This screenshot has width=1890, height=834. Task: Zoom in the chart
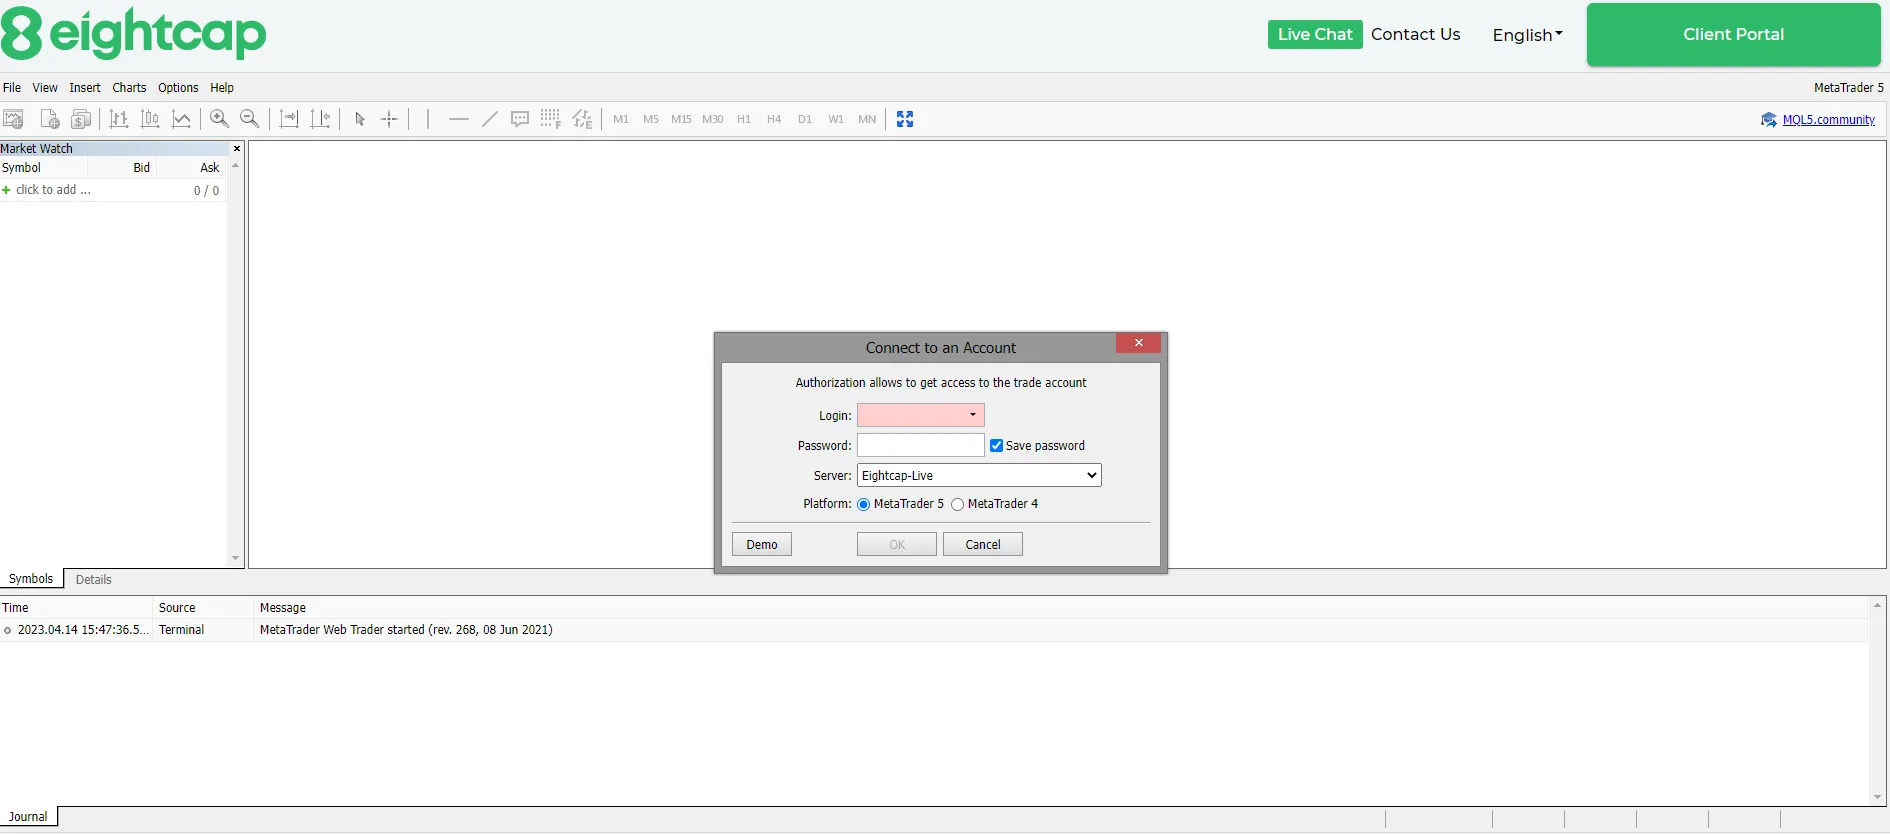pos(219,119)
